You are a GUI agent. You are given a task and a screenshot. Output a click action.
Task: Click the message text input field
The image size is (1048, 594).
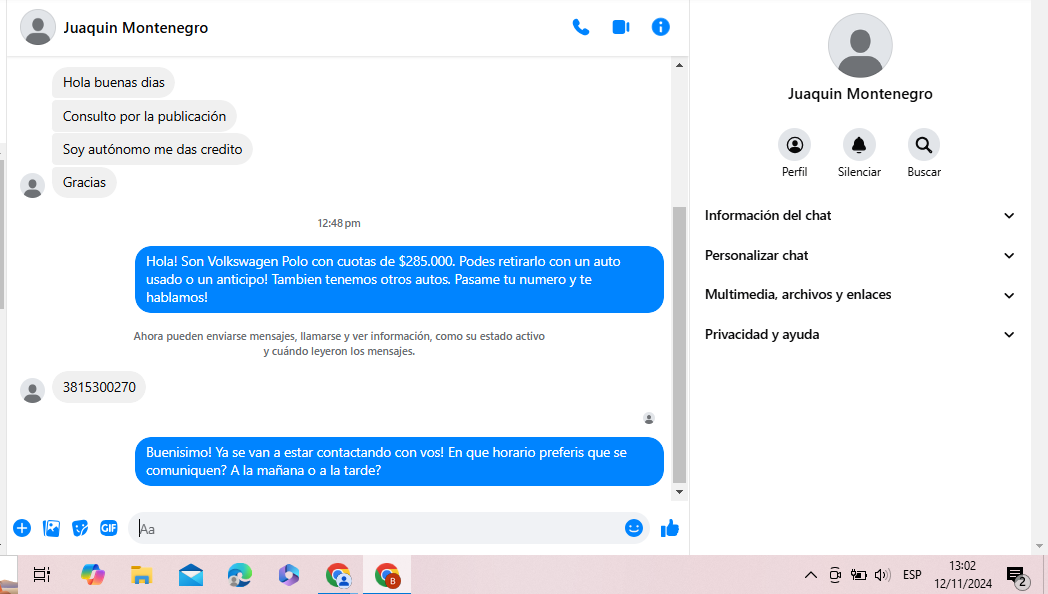380,529
